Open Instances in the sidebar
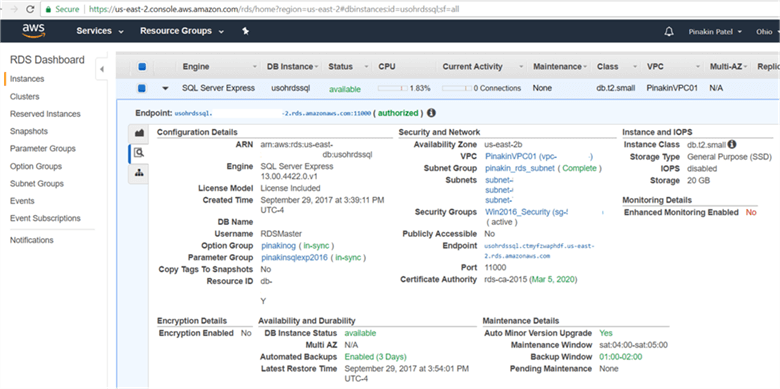 pyautogui.click(x=27, y=79)
